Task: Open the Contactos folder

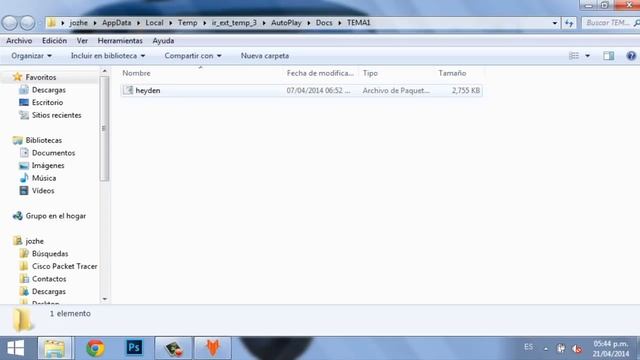Action: [x=49, y=279]
